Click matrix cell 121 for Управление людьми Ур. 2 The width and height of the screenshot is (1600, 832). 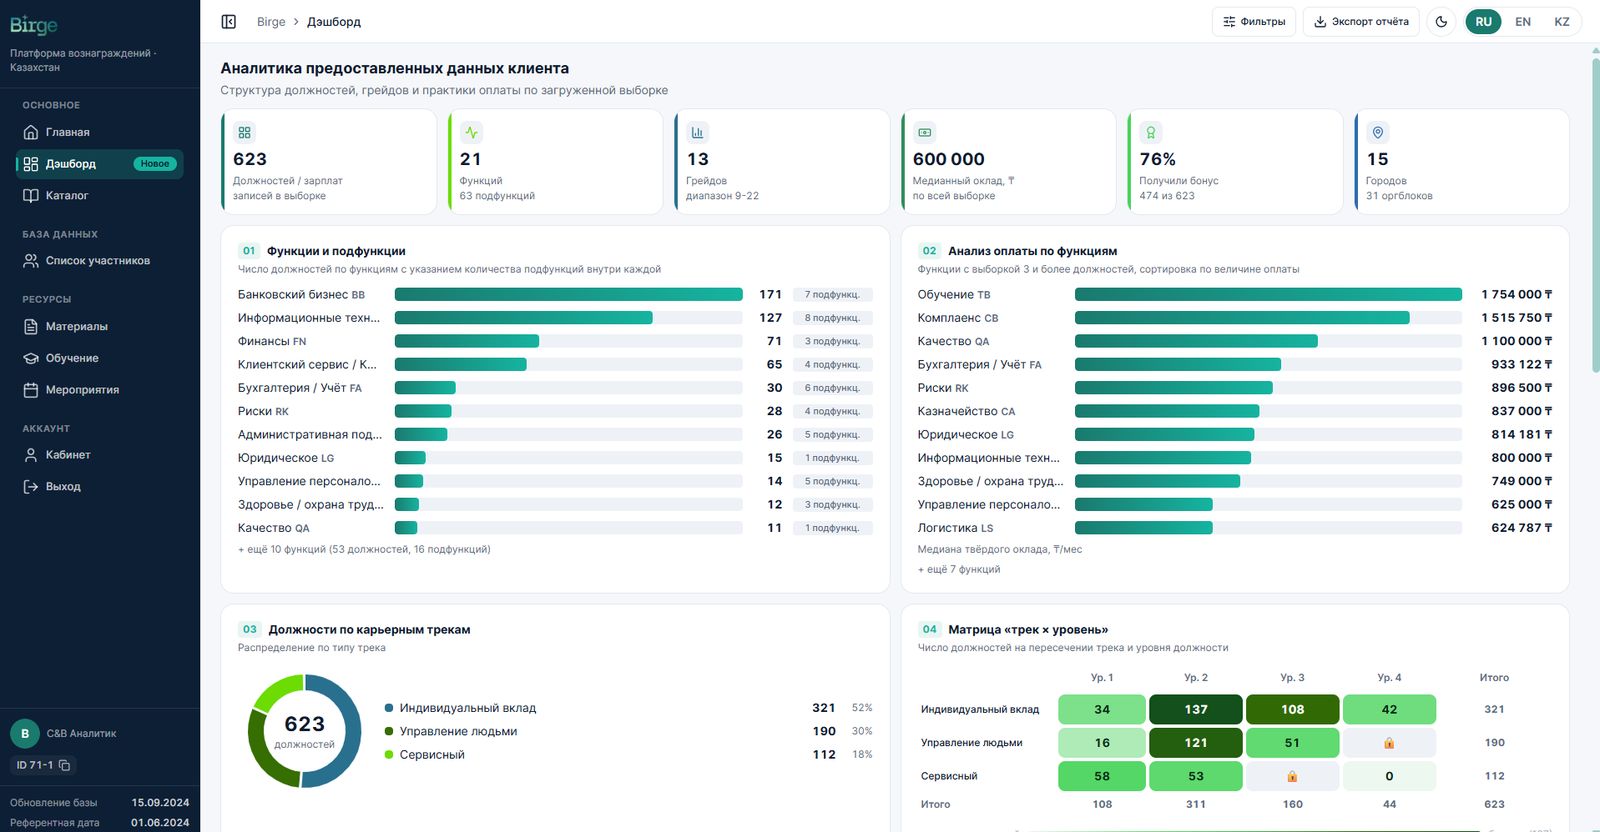point(1196,743)
